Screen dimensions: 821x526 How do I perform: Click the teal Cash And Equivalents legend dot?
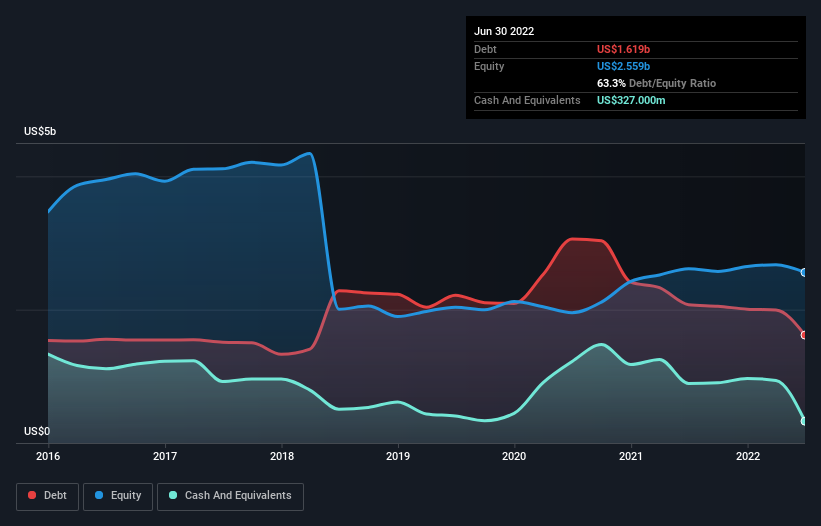click(x=173, y=495)
